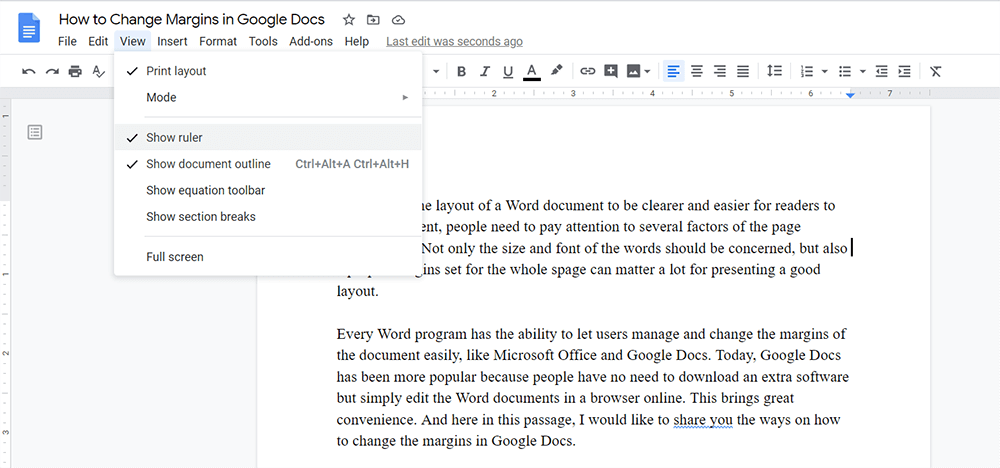This screenshot has width=1000, height=468.
Task: Click the Undo arrow icon
Action: click(28, 71)
